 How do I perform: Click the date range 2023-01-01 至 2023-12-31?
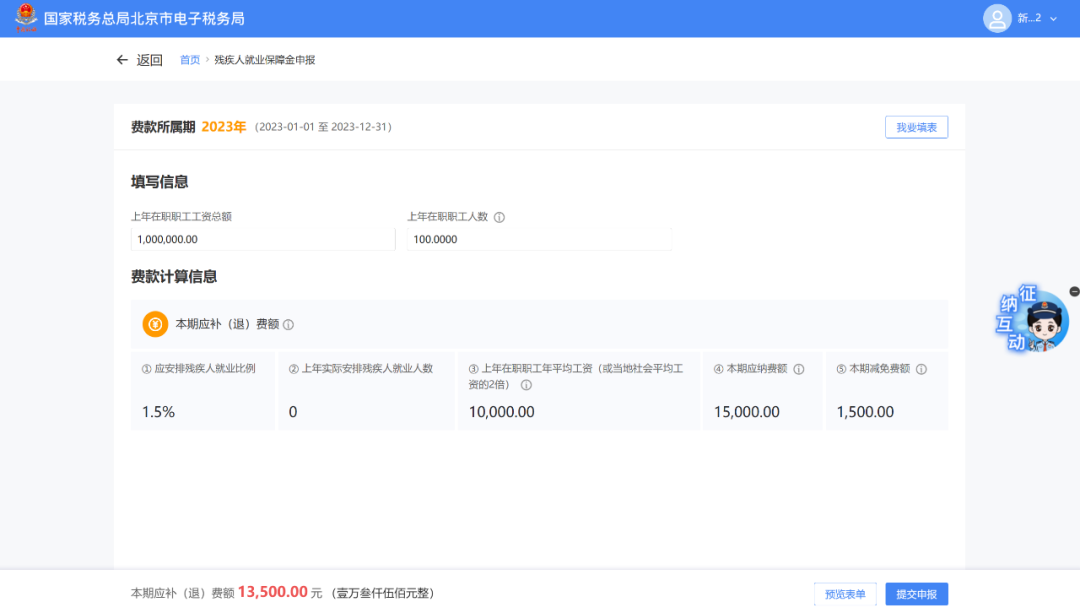coord(323,127)
